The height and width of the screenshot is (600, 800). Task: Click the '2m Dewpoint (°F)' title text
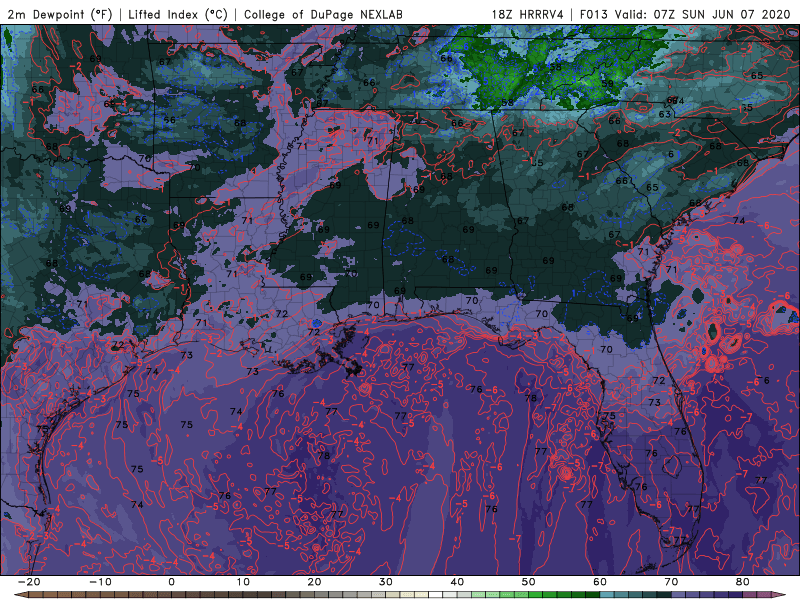pyautogui.click(x=60, y=14)
